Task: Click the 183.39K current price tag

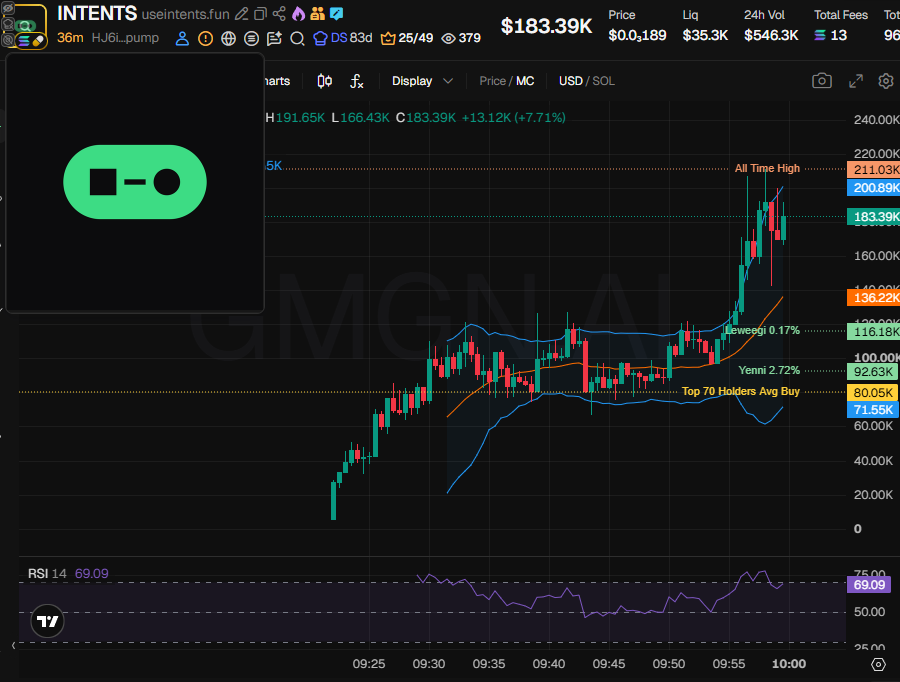Action: click(874, 217)
